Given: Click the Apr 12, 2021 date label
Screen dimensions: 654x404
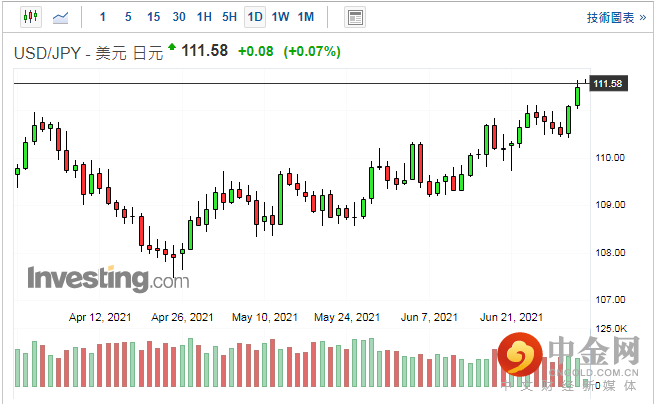Looking at the screenshot, I should tap(100, 317).
